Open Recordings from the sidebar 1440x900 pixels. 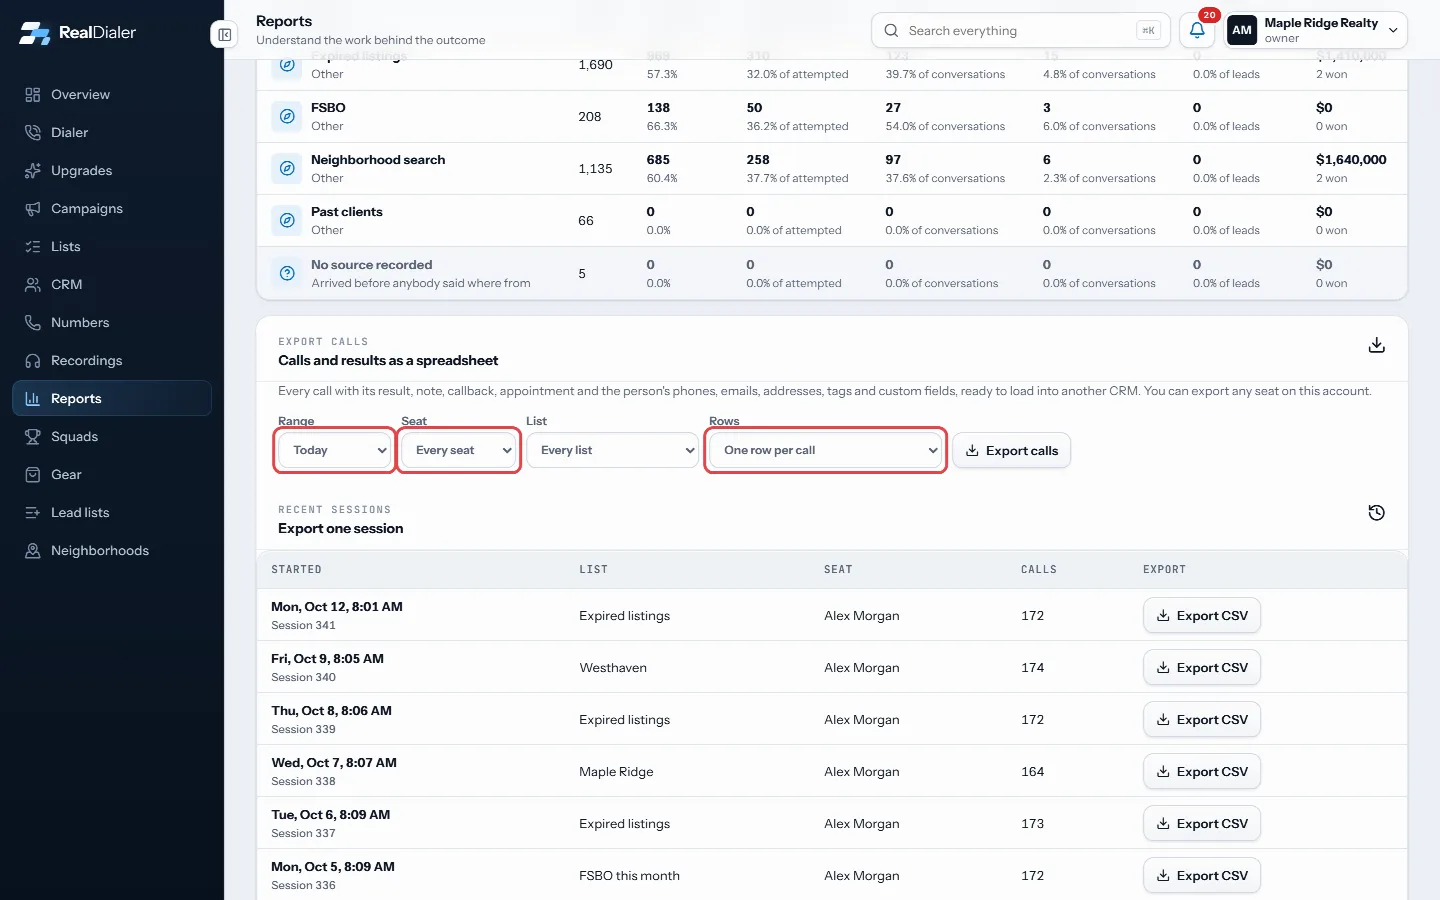point(112,361)
